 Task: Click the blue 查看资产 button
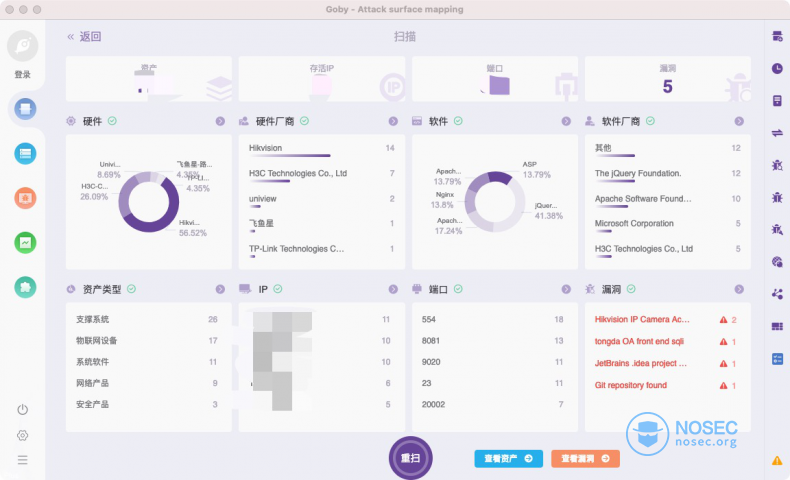[508, 458]
